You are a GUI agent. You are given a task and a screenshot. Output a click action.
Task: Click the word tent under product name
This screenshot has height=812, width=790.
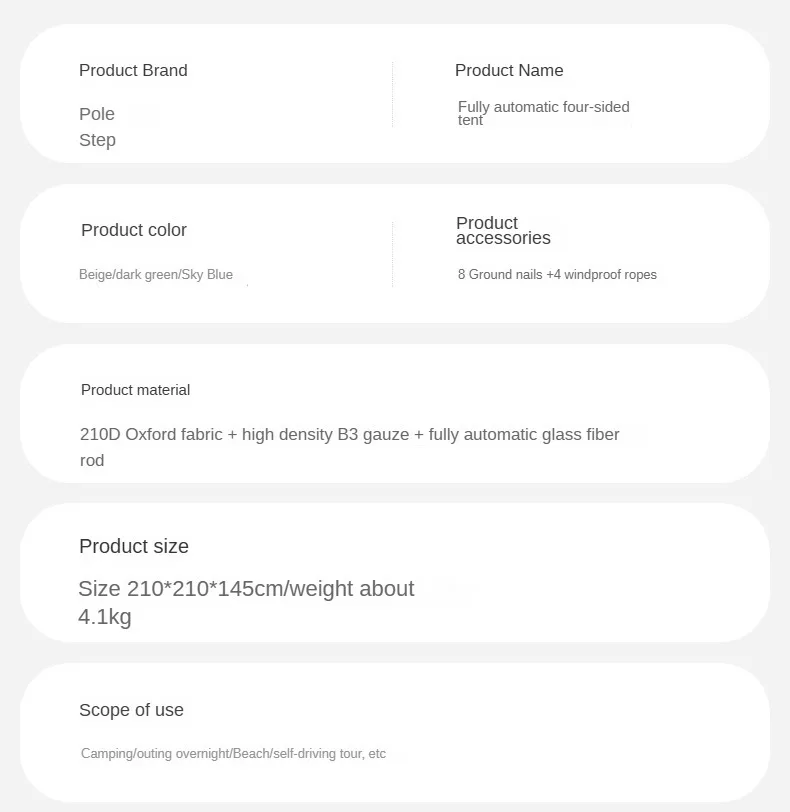pos(470,120)
